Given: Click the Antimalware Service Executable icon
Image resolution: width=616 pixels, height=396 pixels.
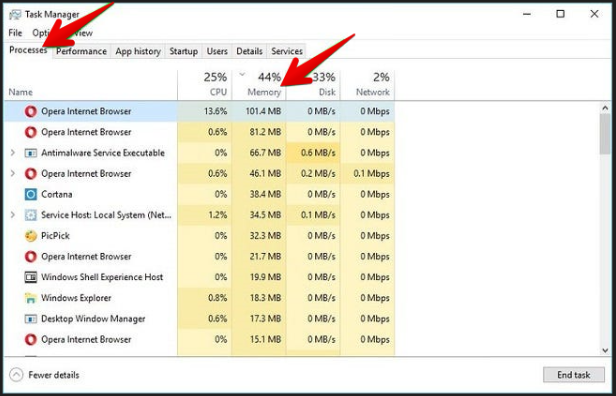Looking at the screenshot, I should [31, 153].
